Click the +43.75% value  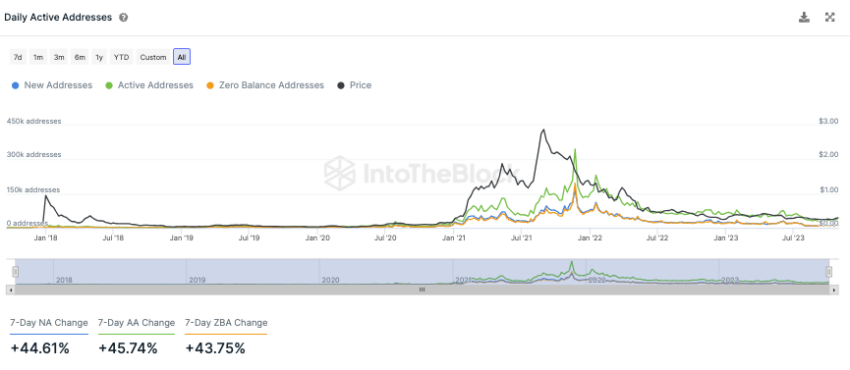(215, 348)
